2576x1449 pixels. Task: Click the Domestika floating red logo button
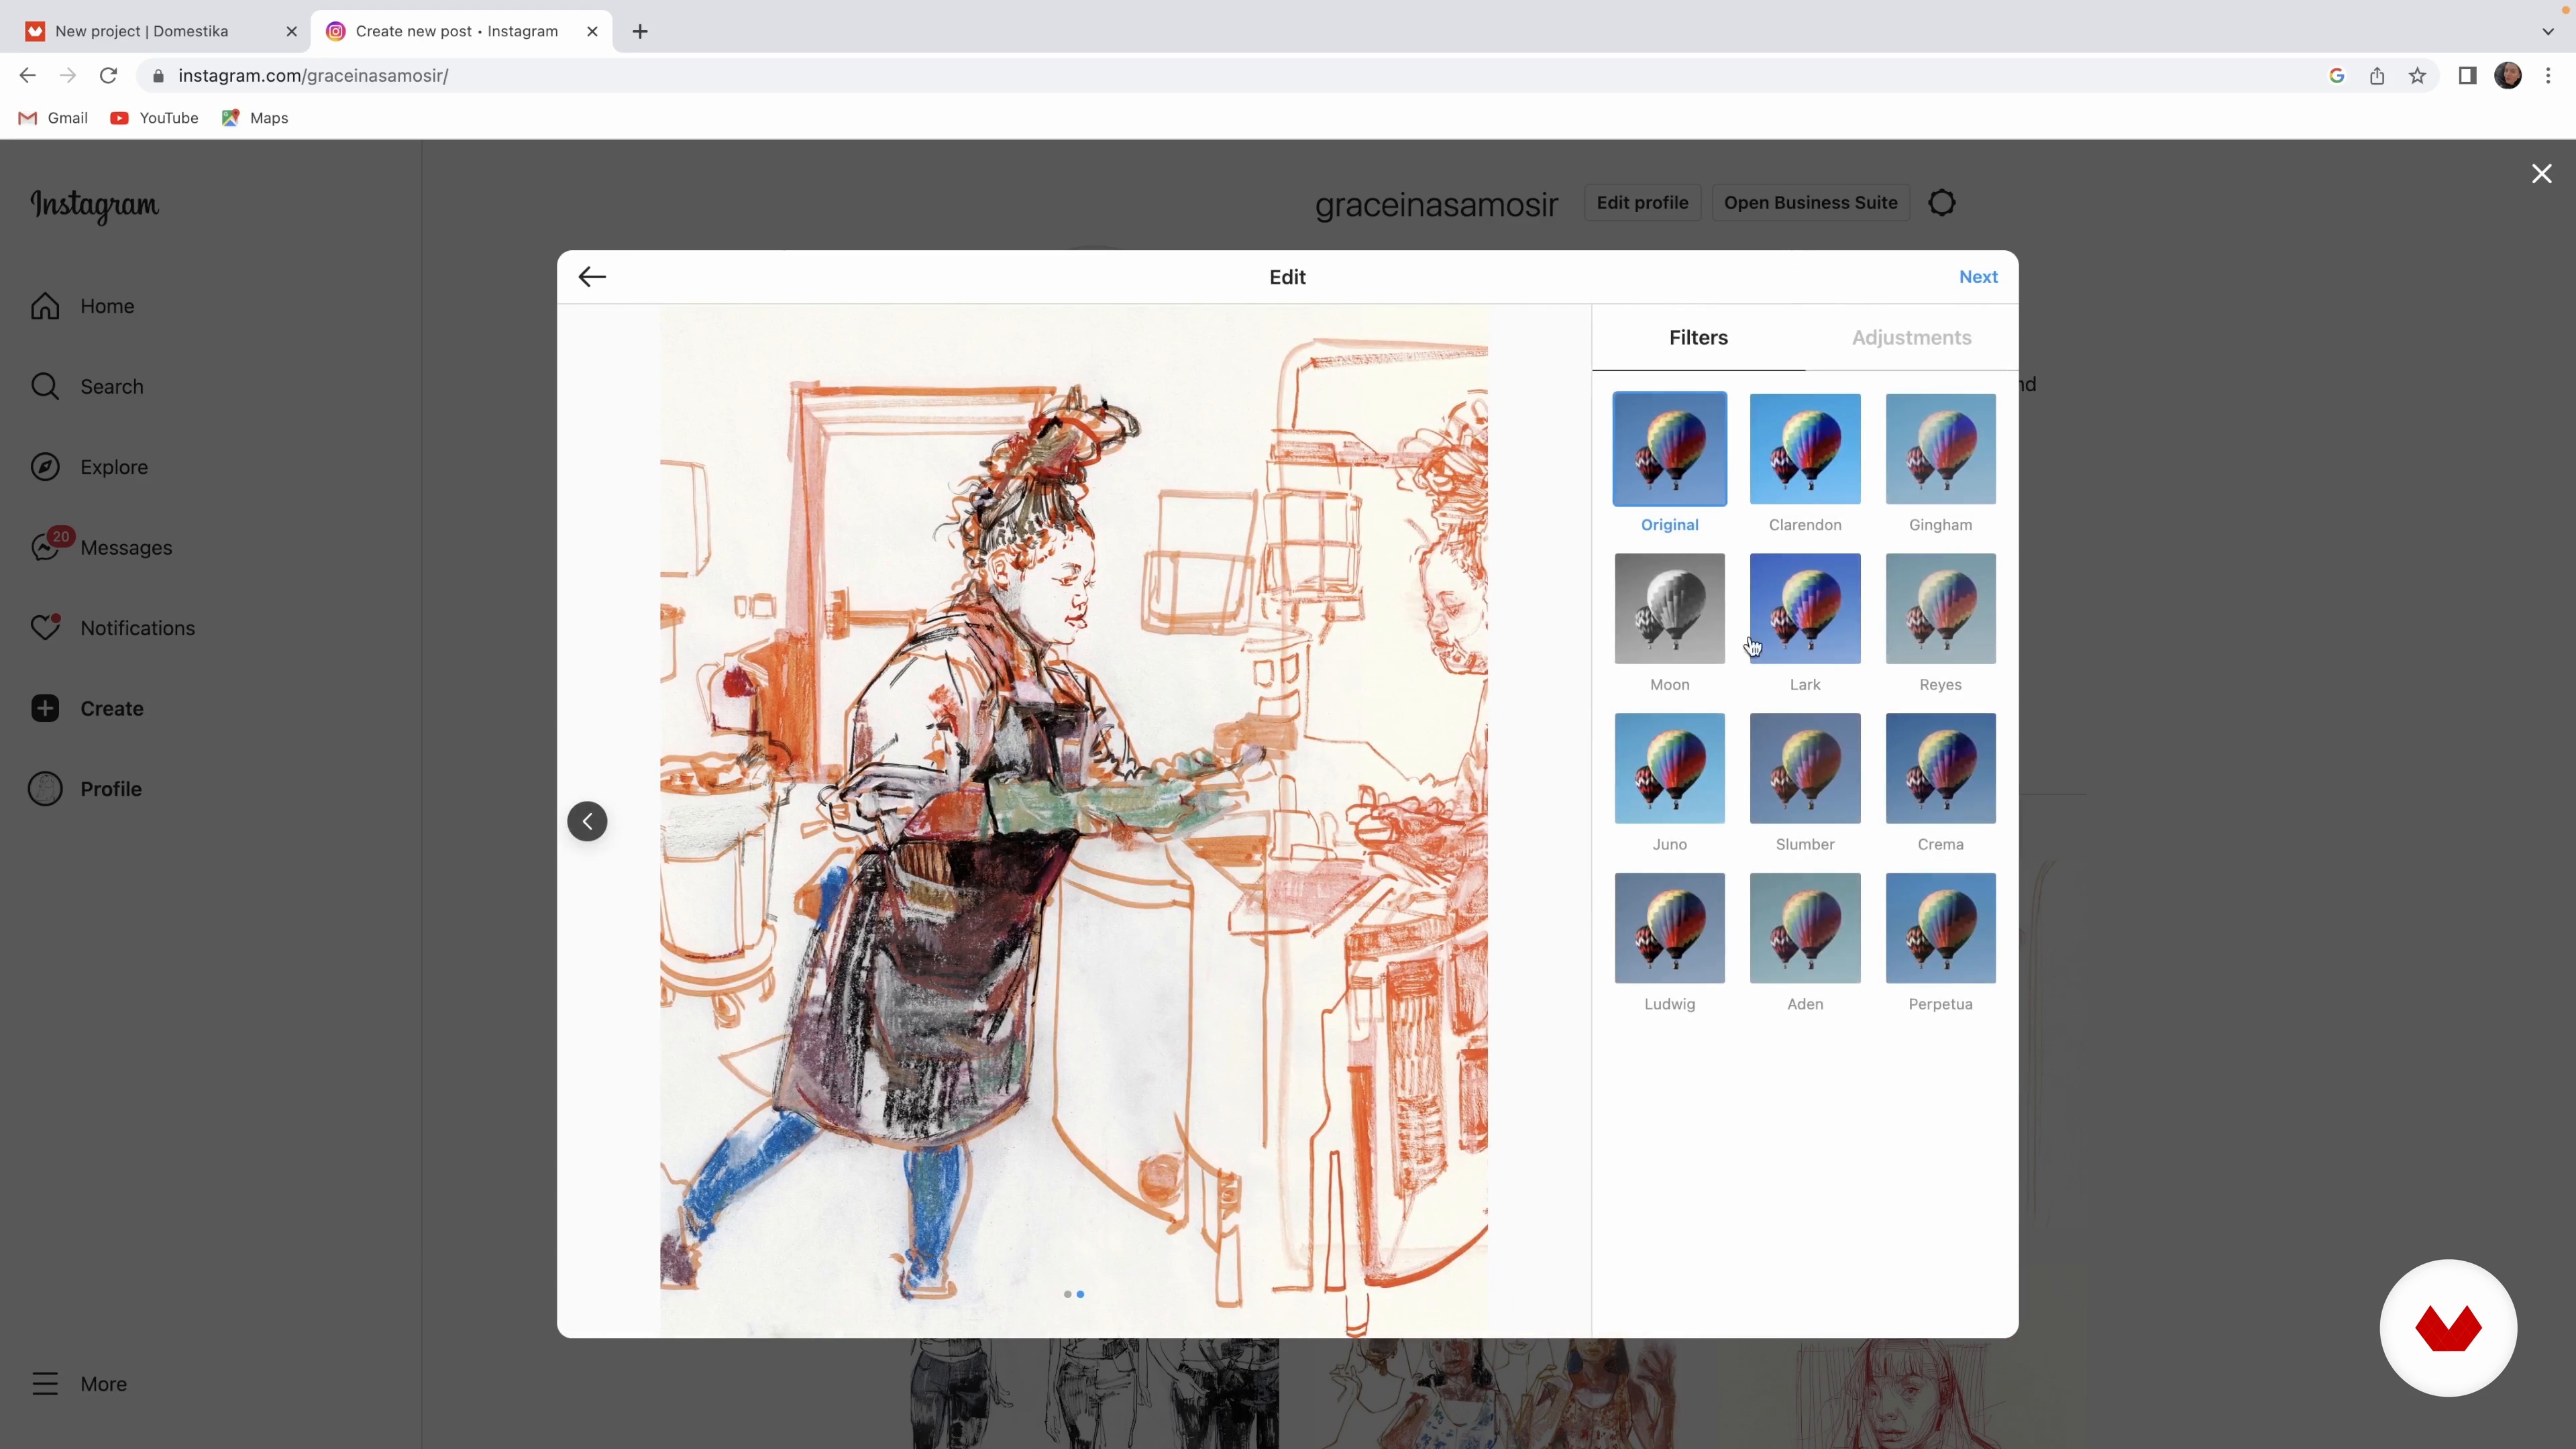(2448, 1328)
